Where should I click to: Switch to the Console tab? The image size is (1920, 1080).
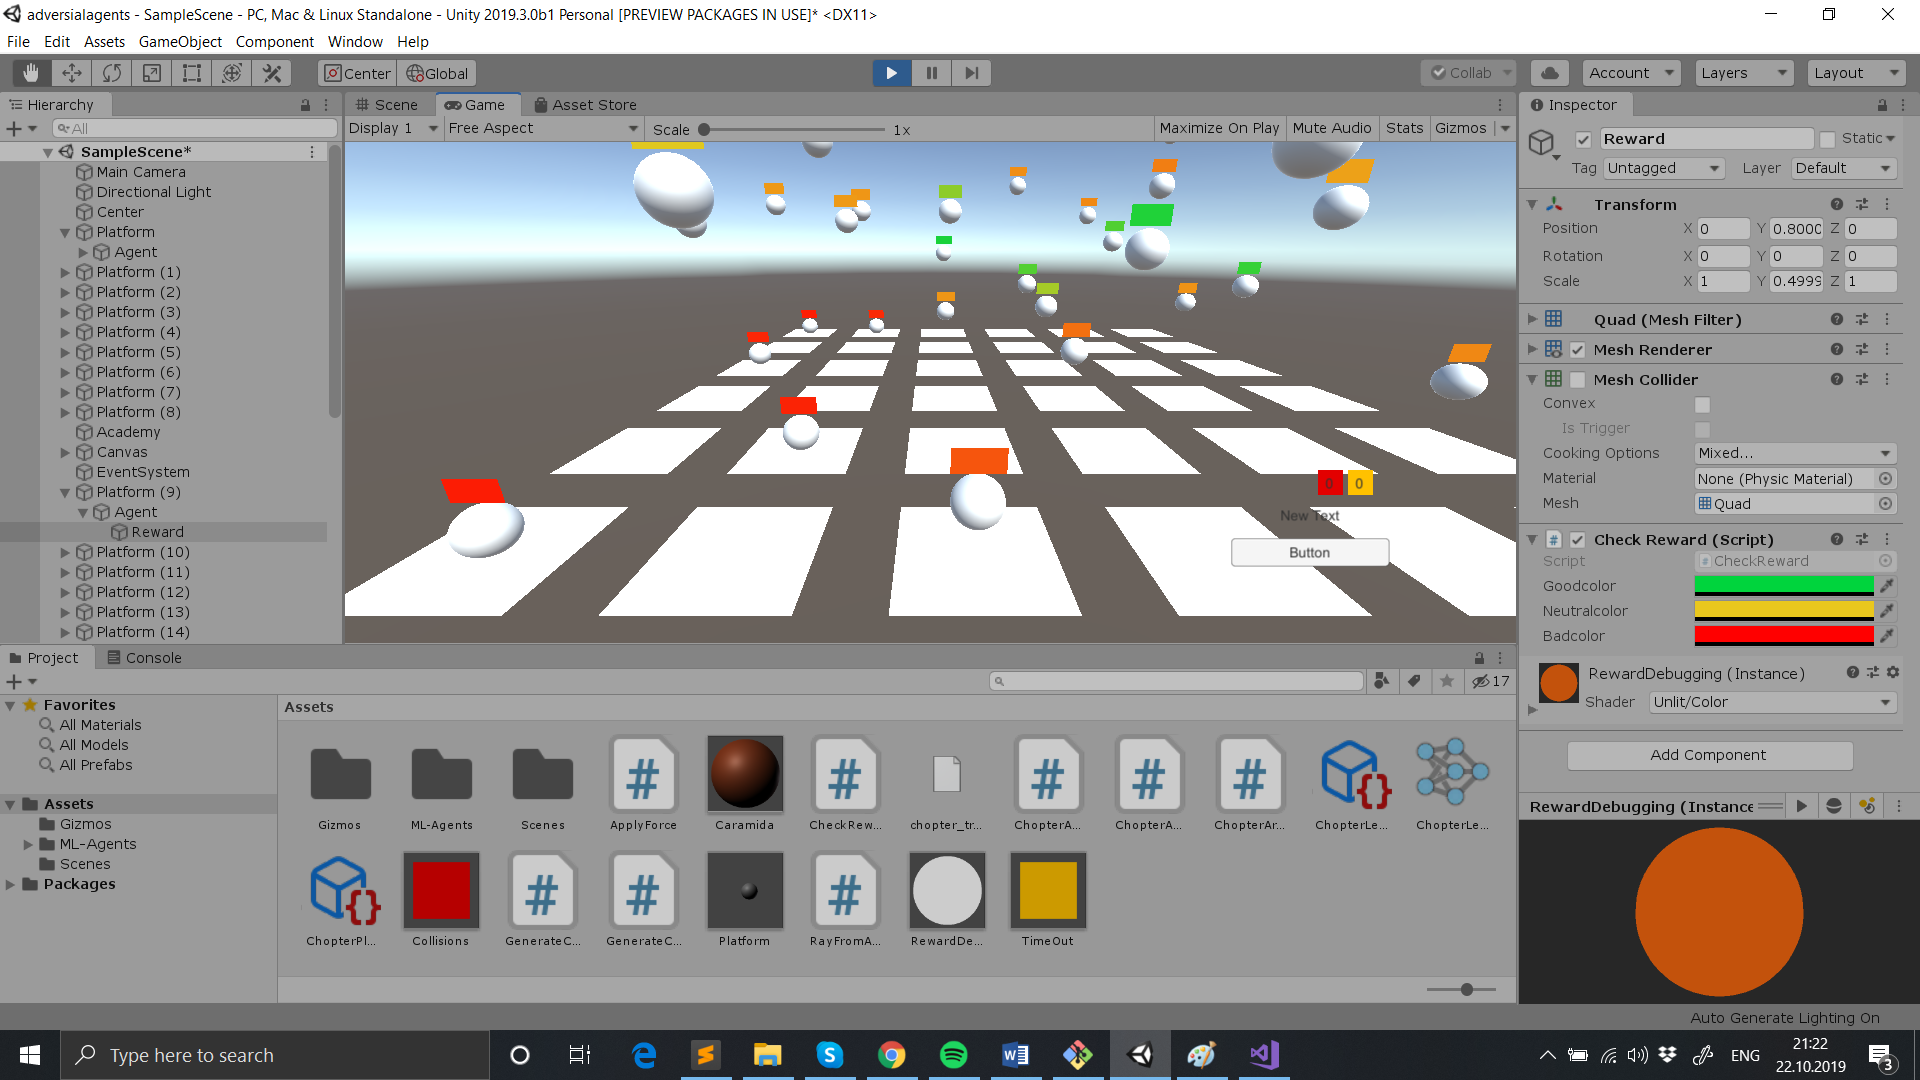click(x=144, y=657)
